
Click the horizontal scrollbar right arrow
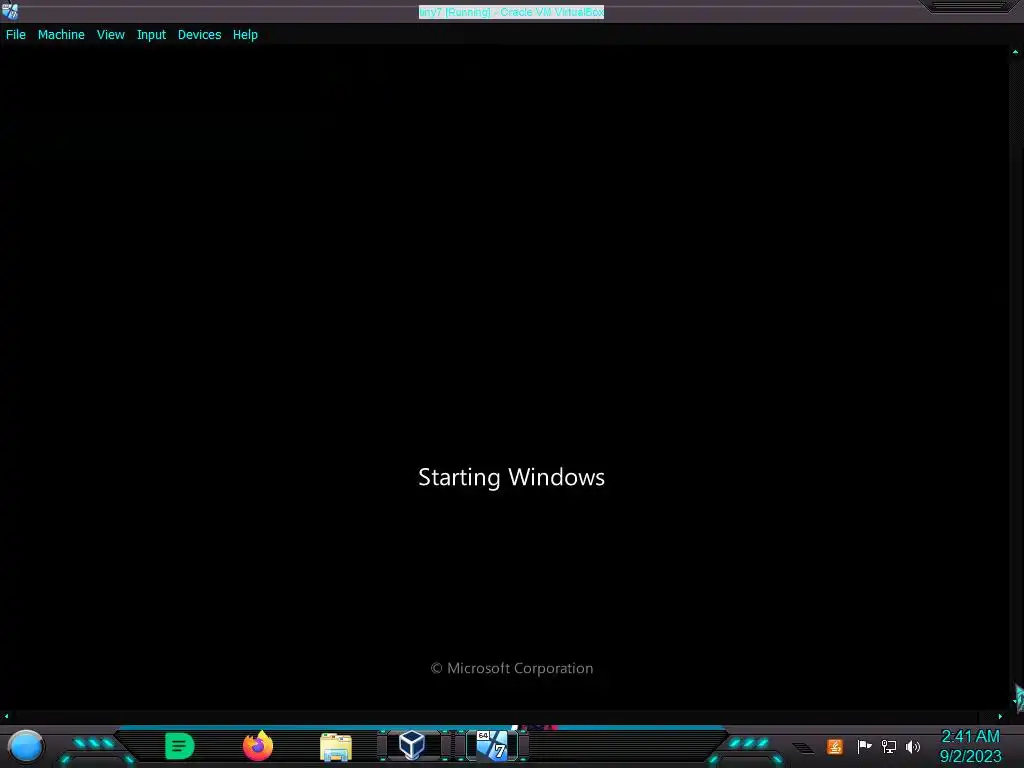click(x=1000, y=716)
